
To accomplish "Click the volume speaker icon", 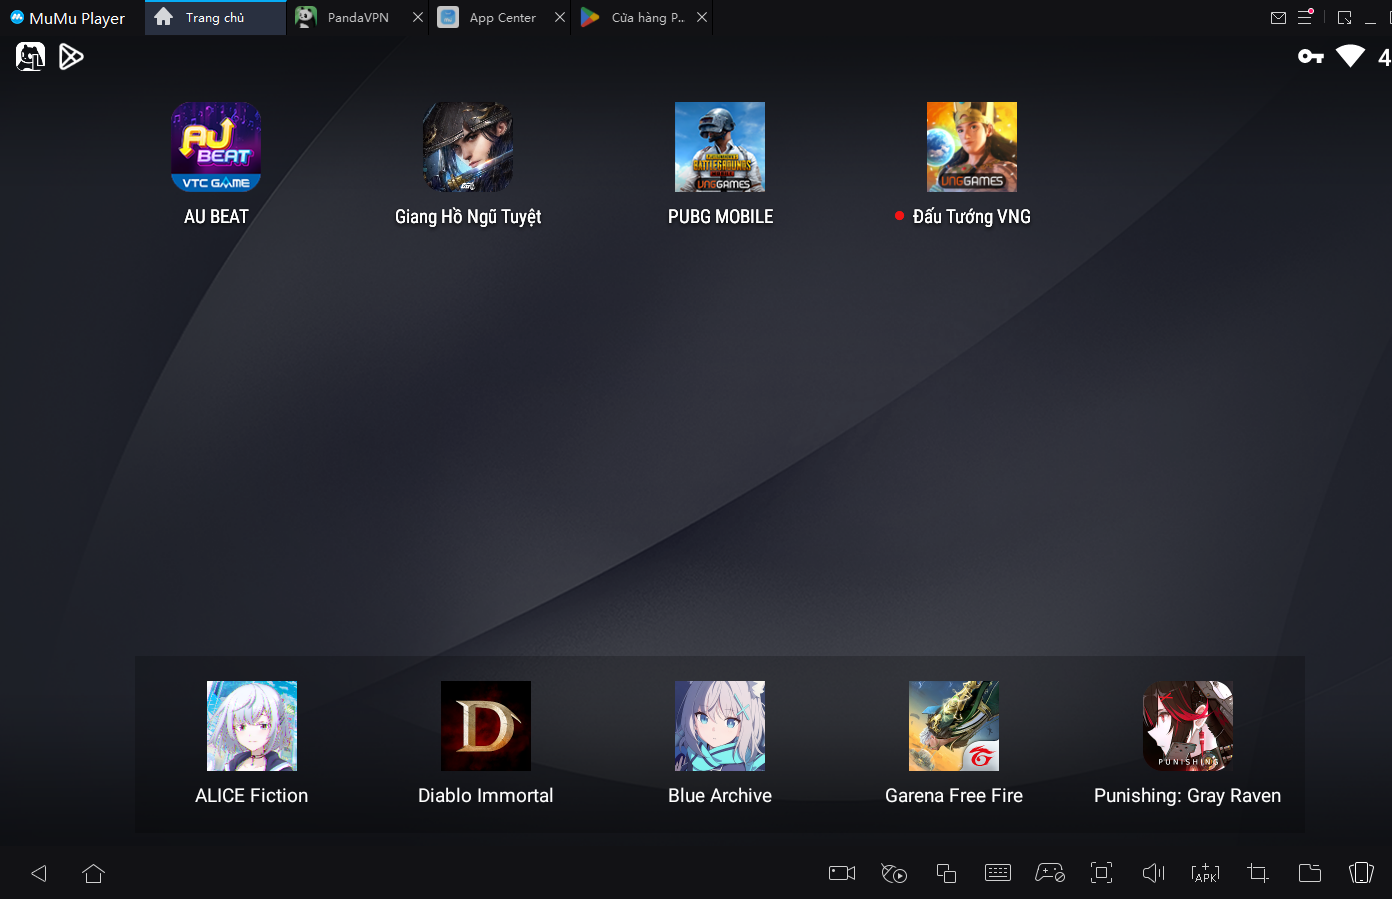I will click(x=1153, y=873).
